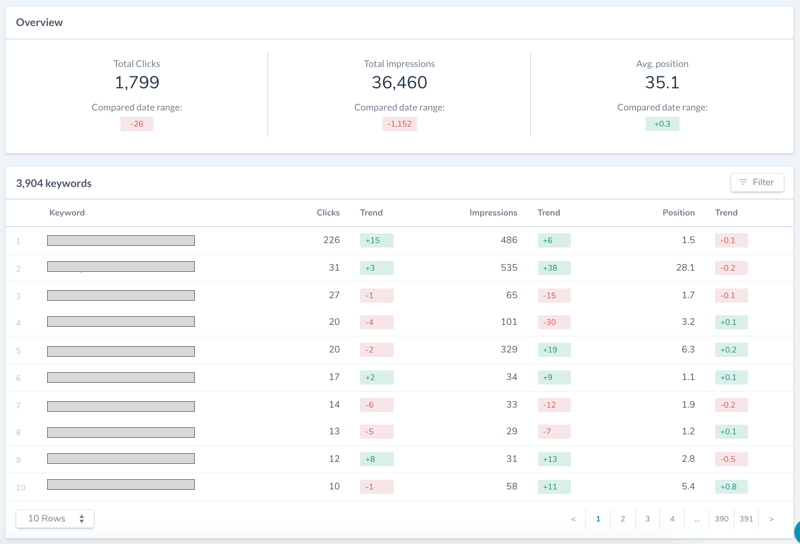Viewport: 800px width, 544px height.
Task: Click the 3,904 keywords heading
Action: [54, 183]
